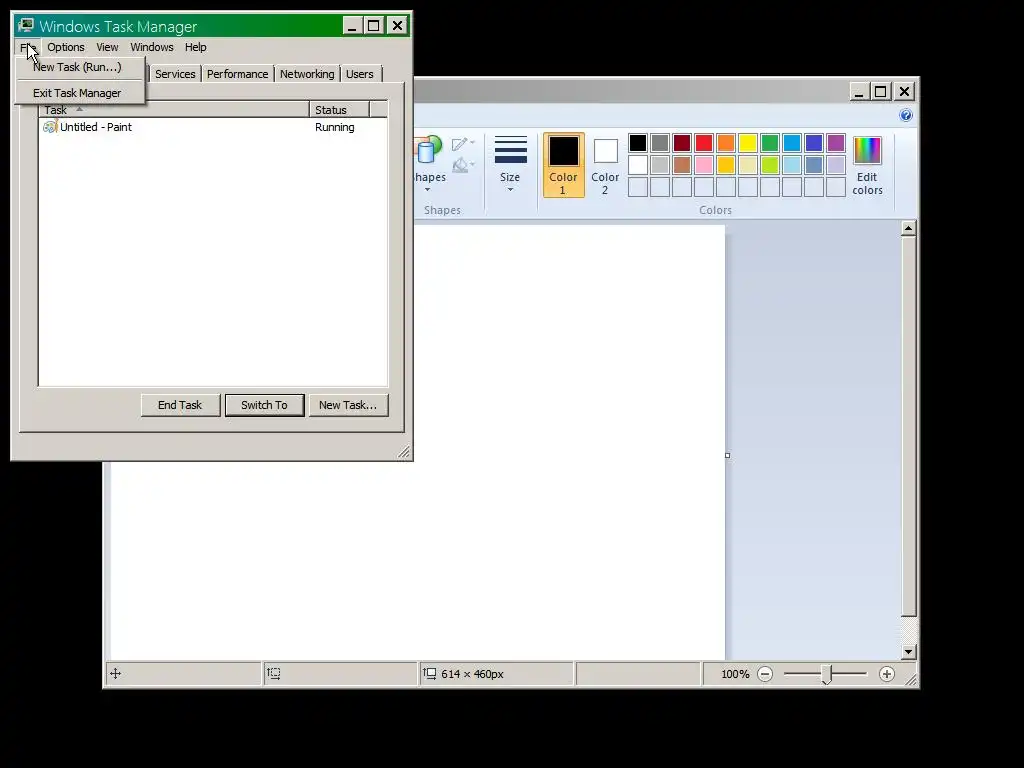
Task: Pick the red color swatch
Action: (x=704, y=143)
